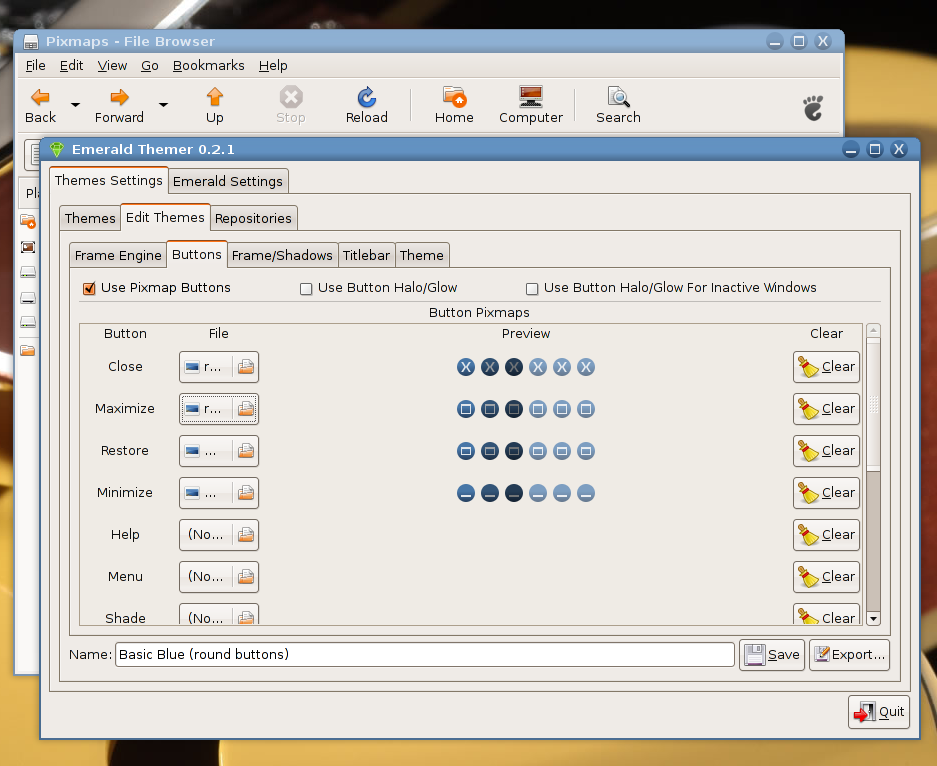This screenshot has width=937, height=766.
Task: Open the Go menu in File Browser
Action: [149, 66]
